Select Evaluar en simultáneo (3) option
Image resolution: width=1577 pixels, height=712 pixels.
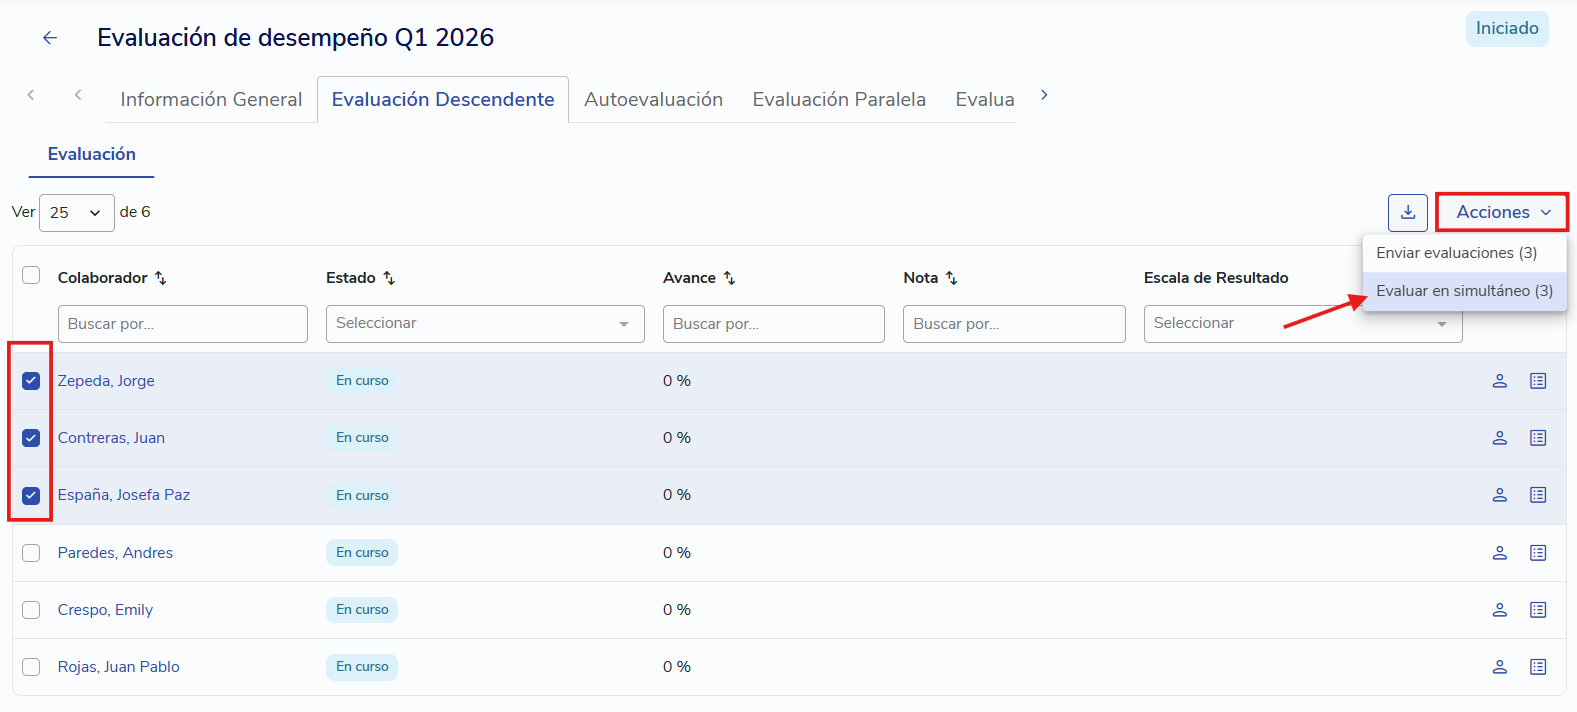pos(1464,291)
